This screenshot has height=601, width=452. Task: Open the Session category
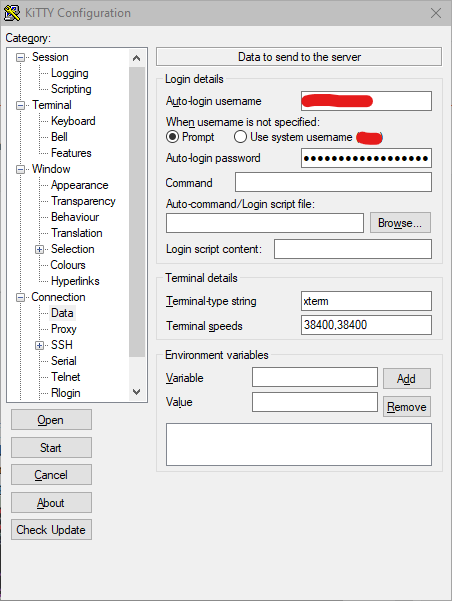coord(50,57)
